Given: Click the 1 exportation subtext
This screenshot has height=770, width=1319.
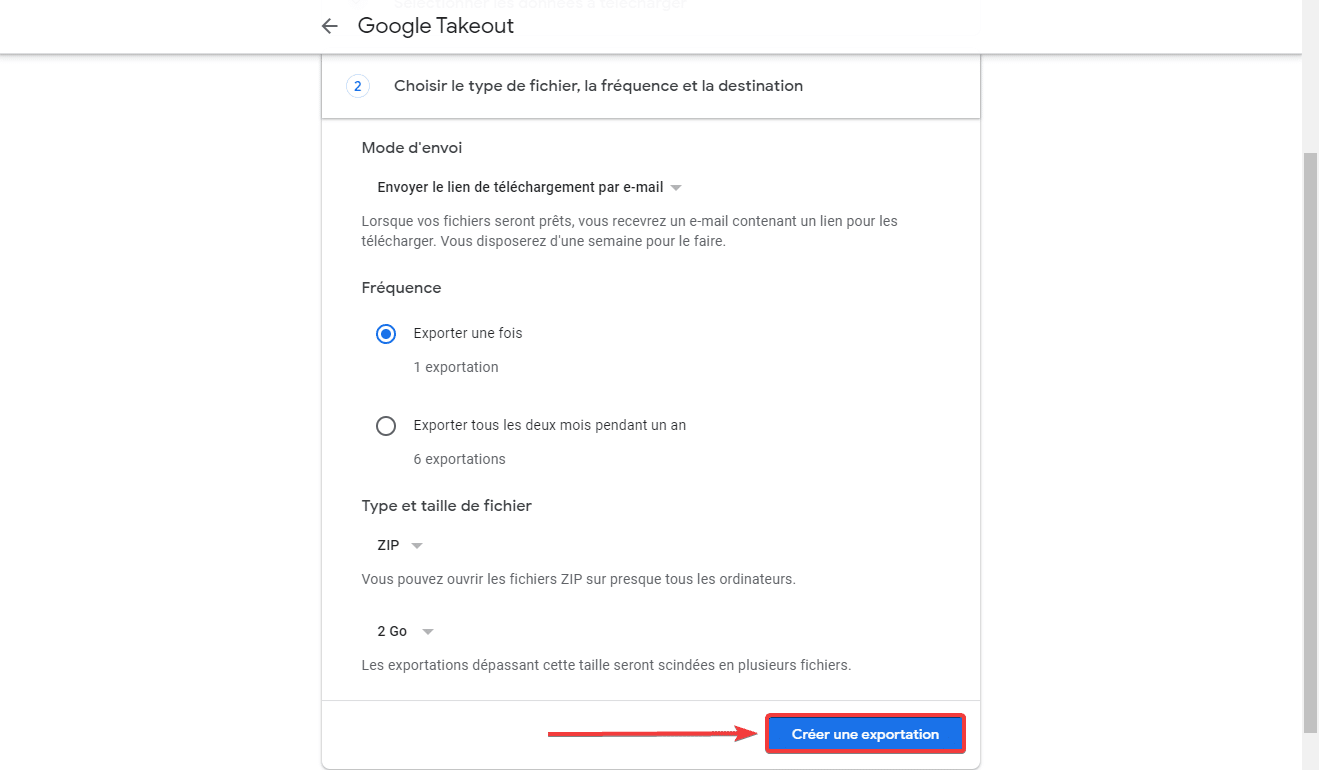Looking at the screenshot, I should coord(456,367).
